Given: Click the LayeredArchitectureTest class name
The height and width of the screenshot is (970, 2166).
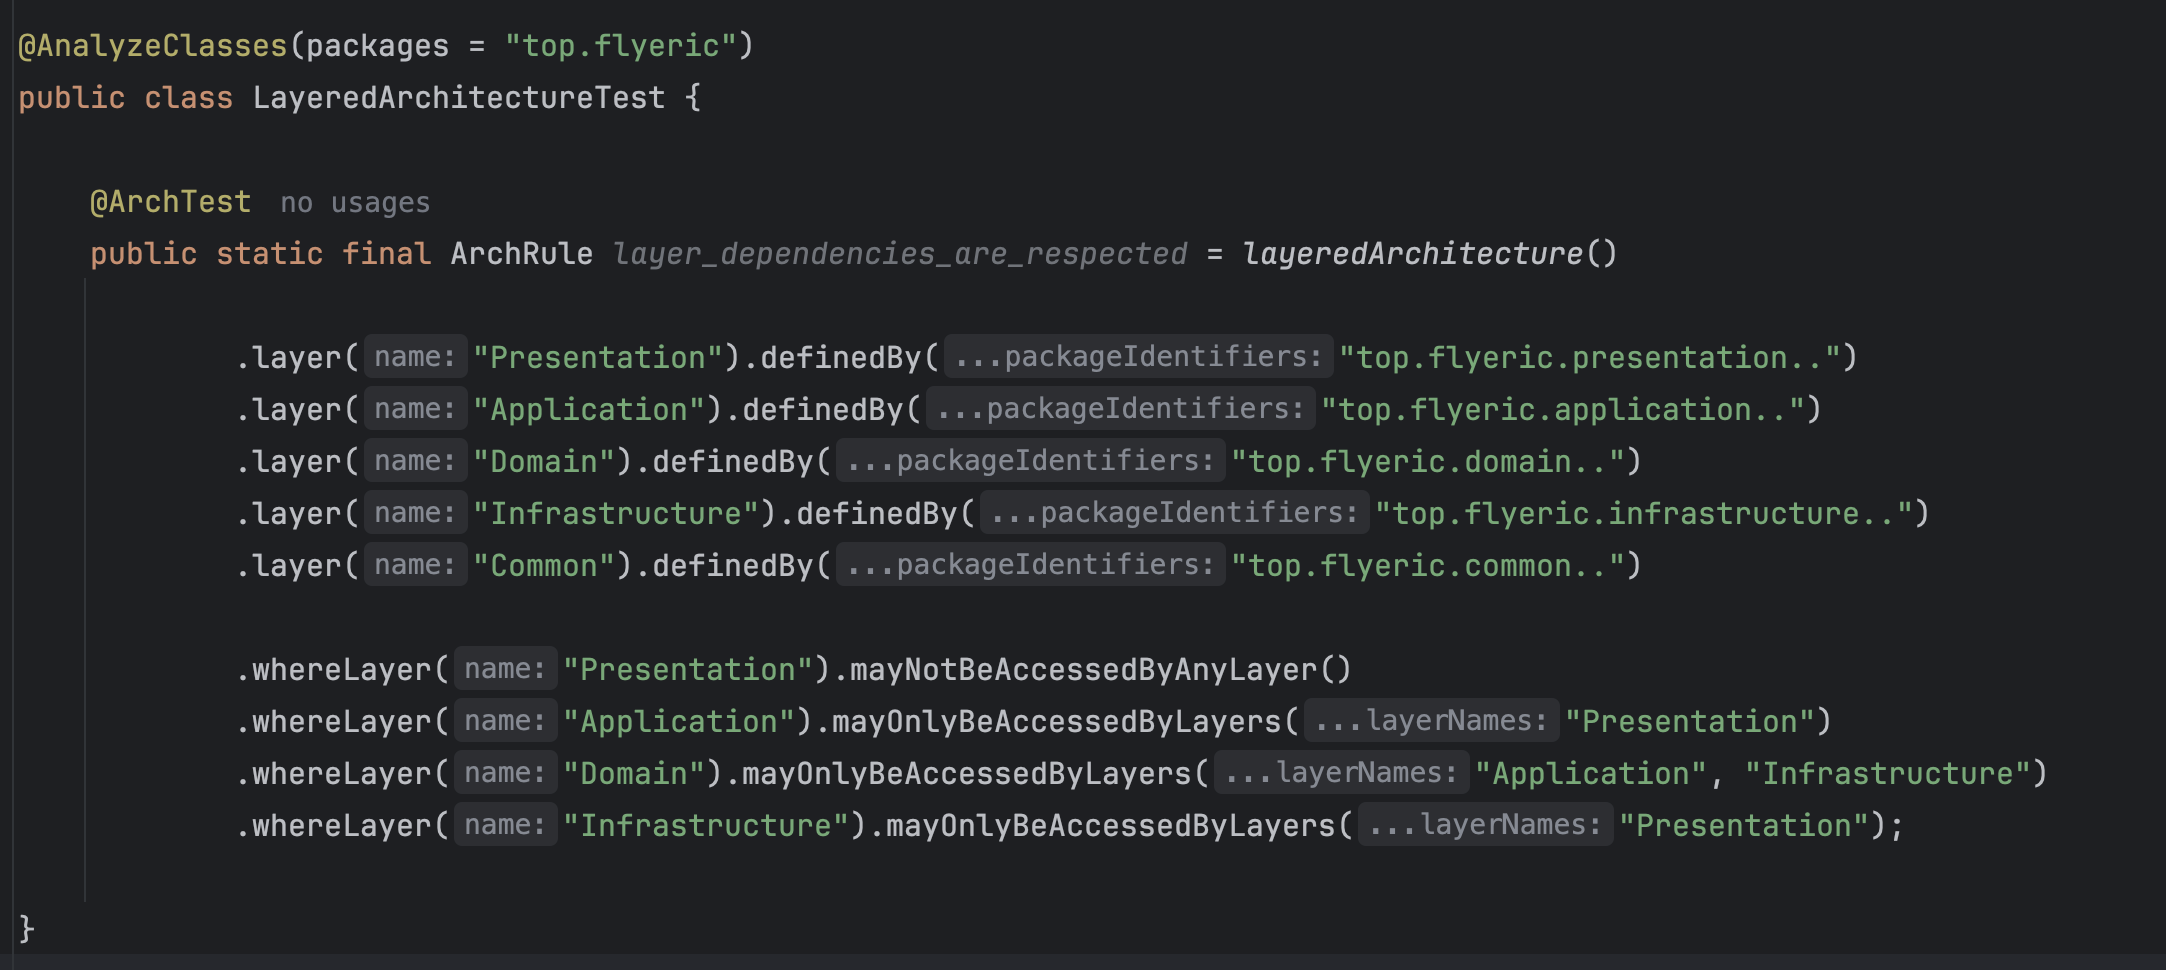Looking at the screenshot, I should pos(458,98).
